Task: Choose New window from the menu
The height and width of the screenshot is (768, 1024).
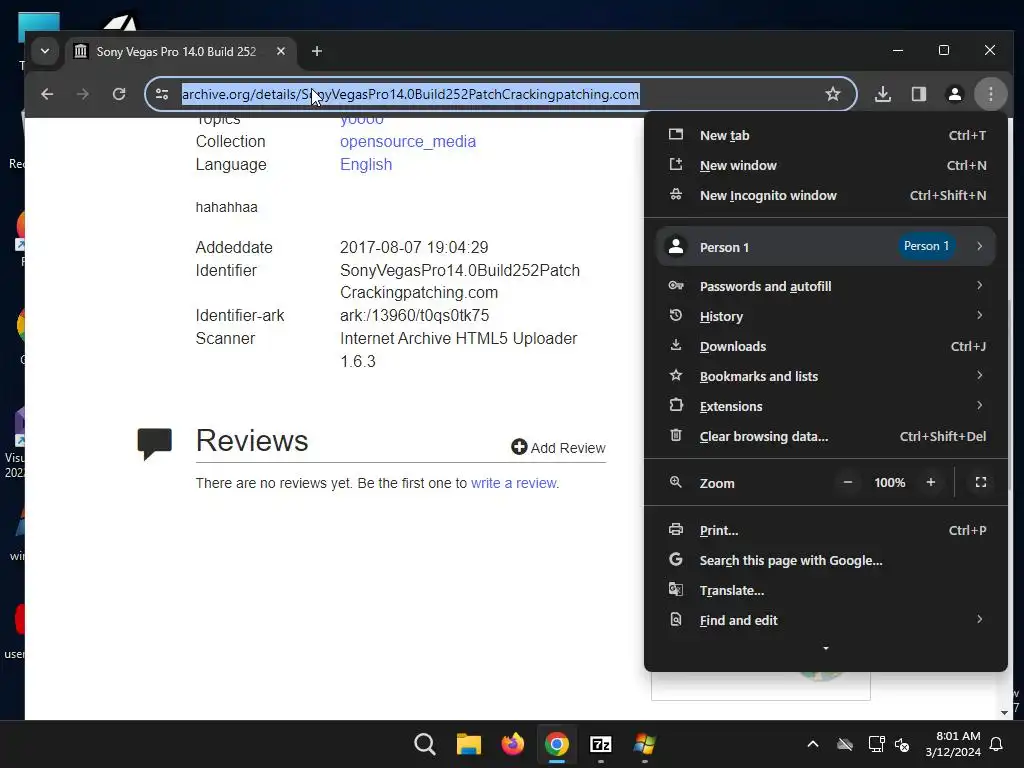Action: click(826, 165)
